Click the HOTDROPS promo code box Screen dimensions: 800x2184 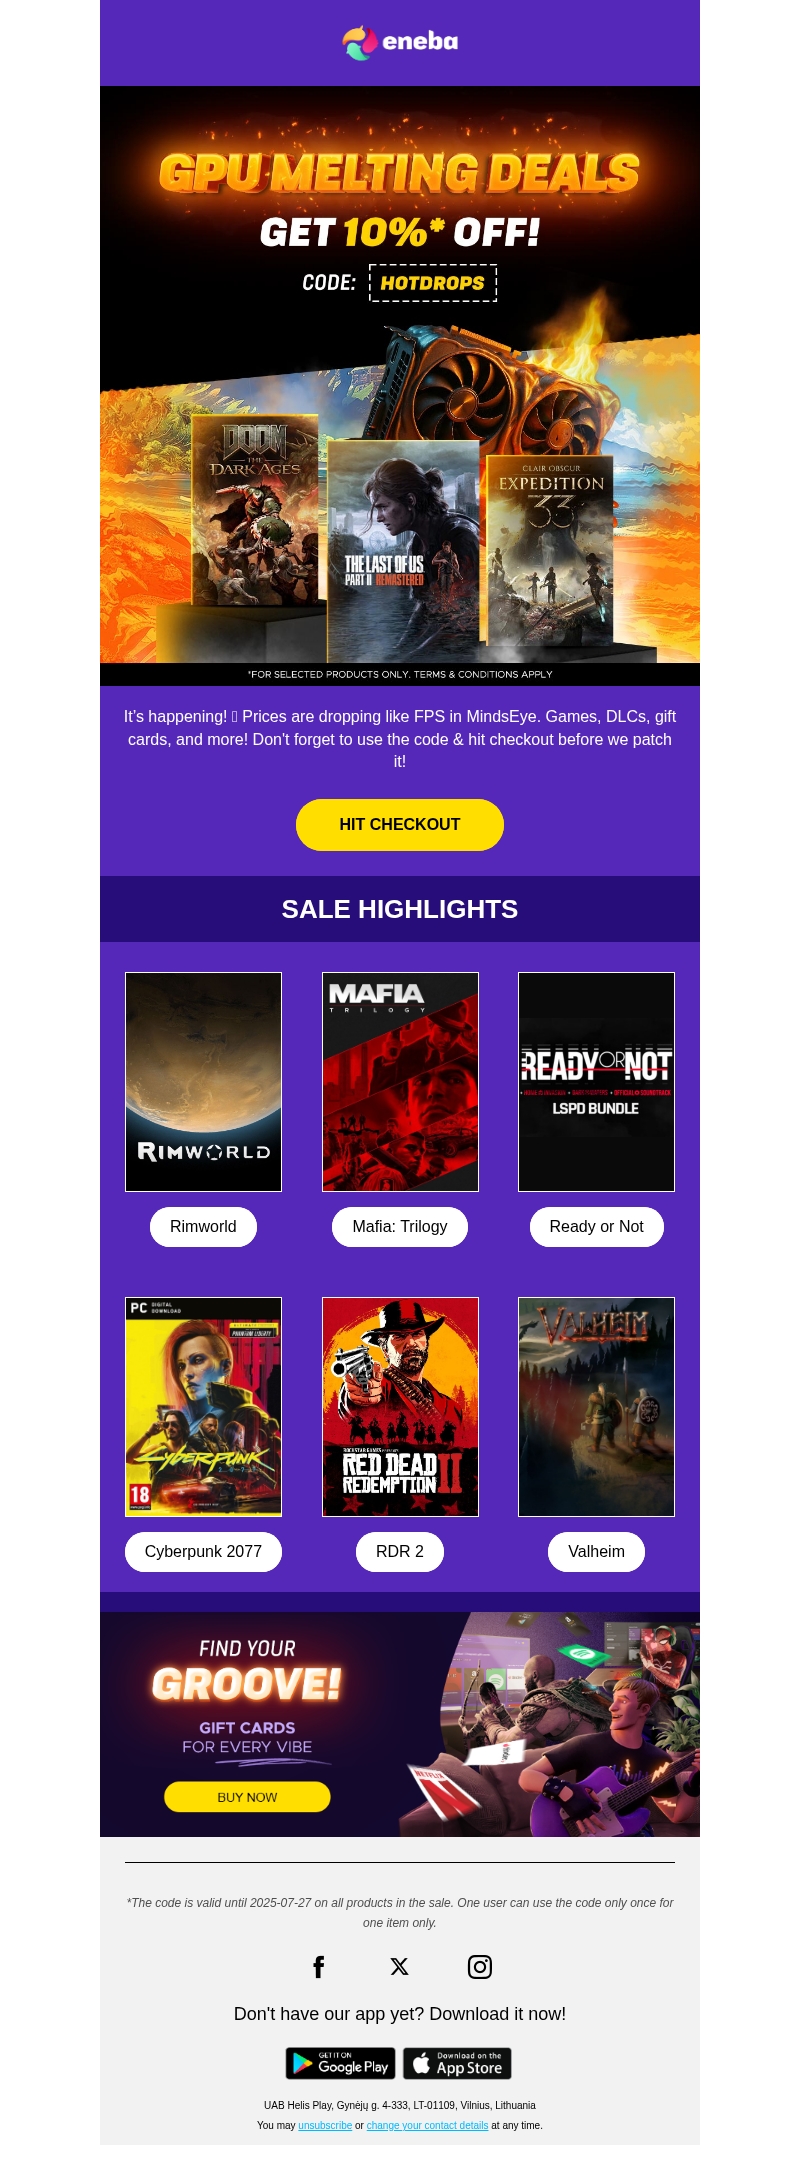click(433, 283)
